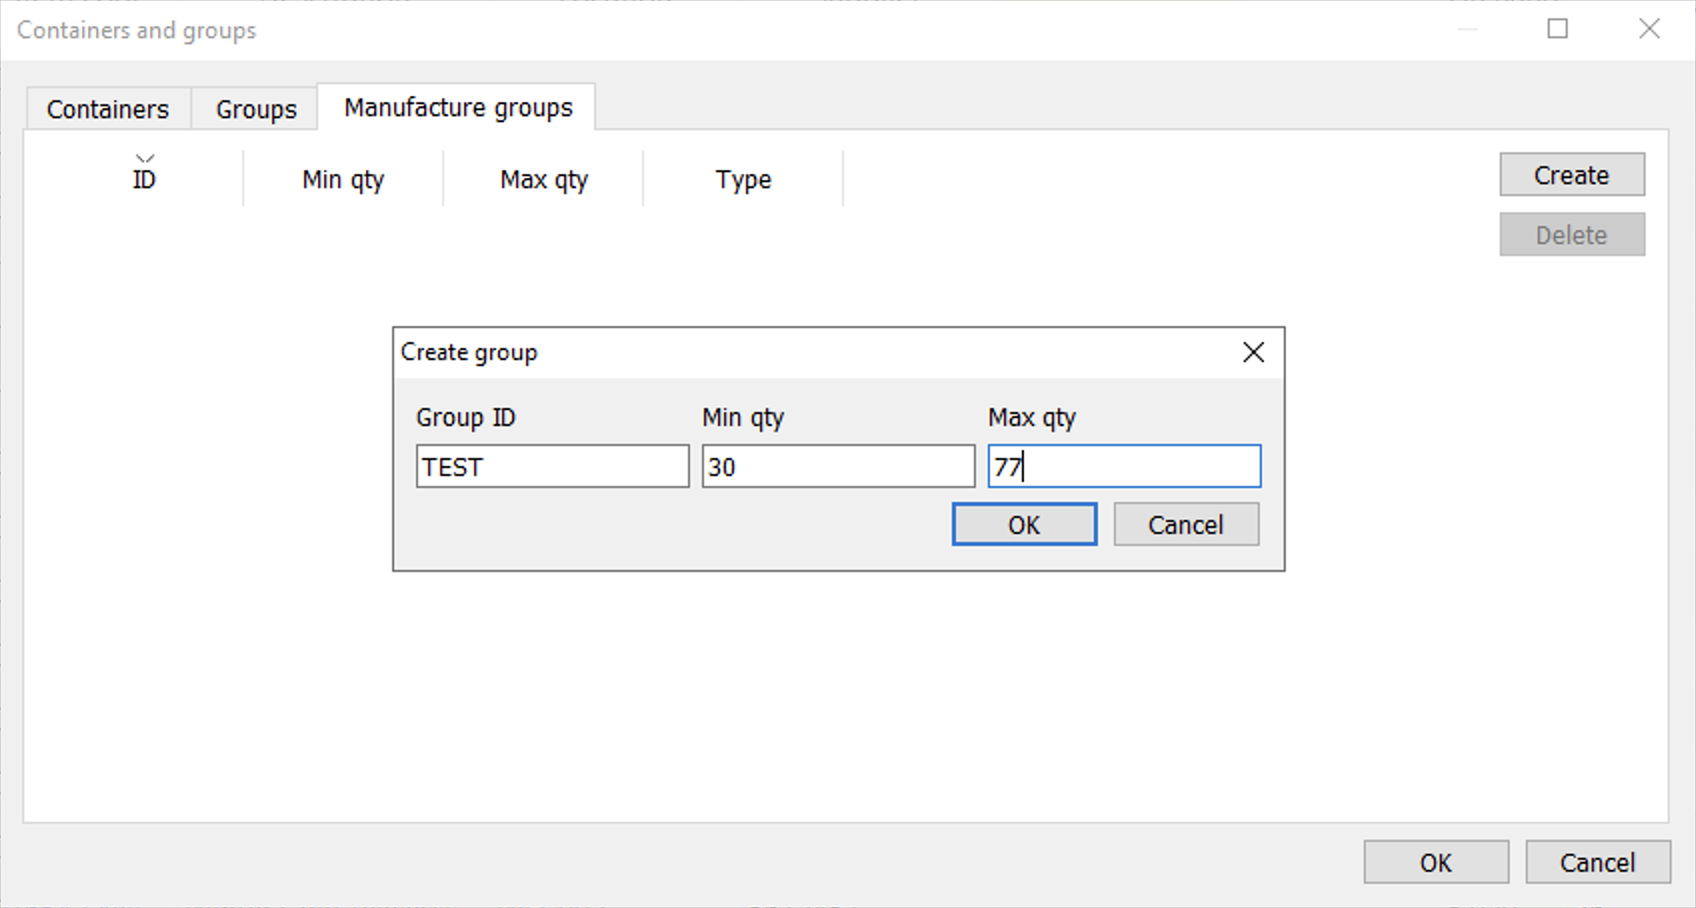Click the greyed-out Delete button
The width and height of the screenshot is (1696, 908).
tap(1571, 235)
